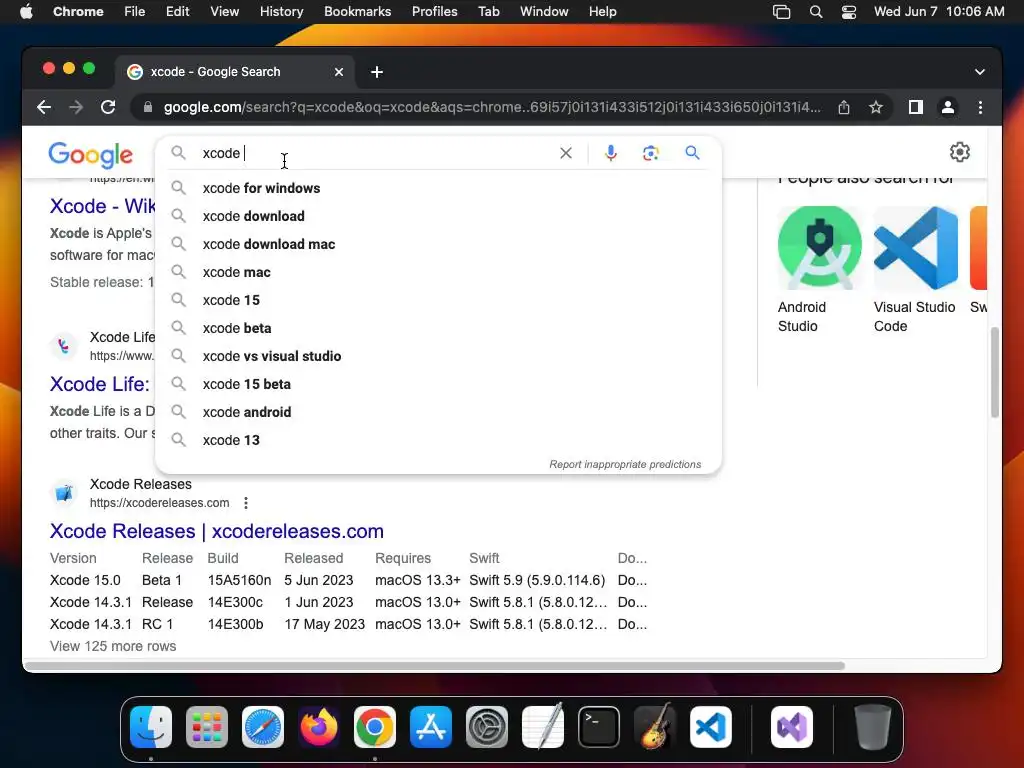The image size is (1024, 768).
Task: Select suggestion 'xcode download'
Action: [x=438, y=216]
